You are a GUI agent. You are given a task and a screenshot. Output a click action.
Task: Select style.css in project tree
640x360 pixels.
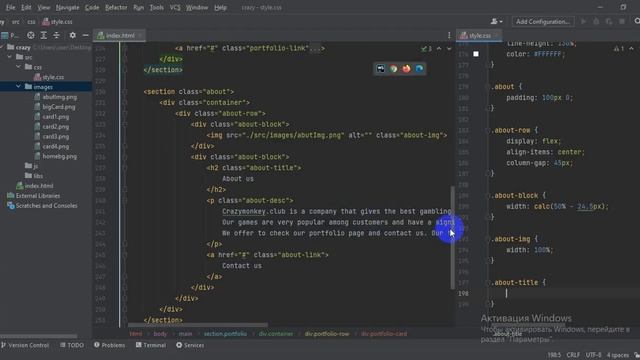[x=49, y=77]
